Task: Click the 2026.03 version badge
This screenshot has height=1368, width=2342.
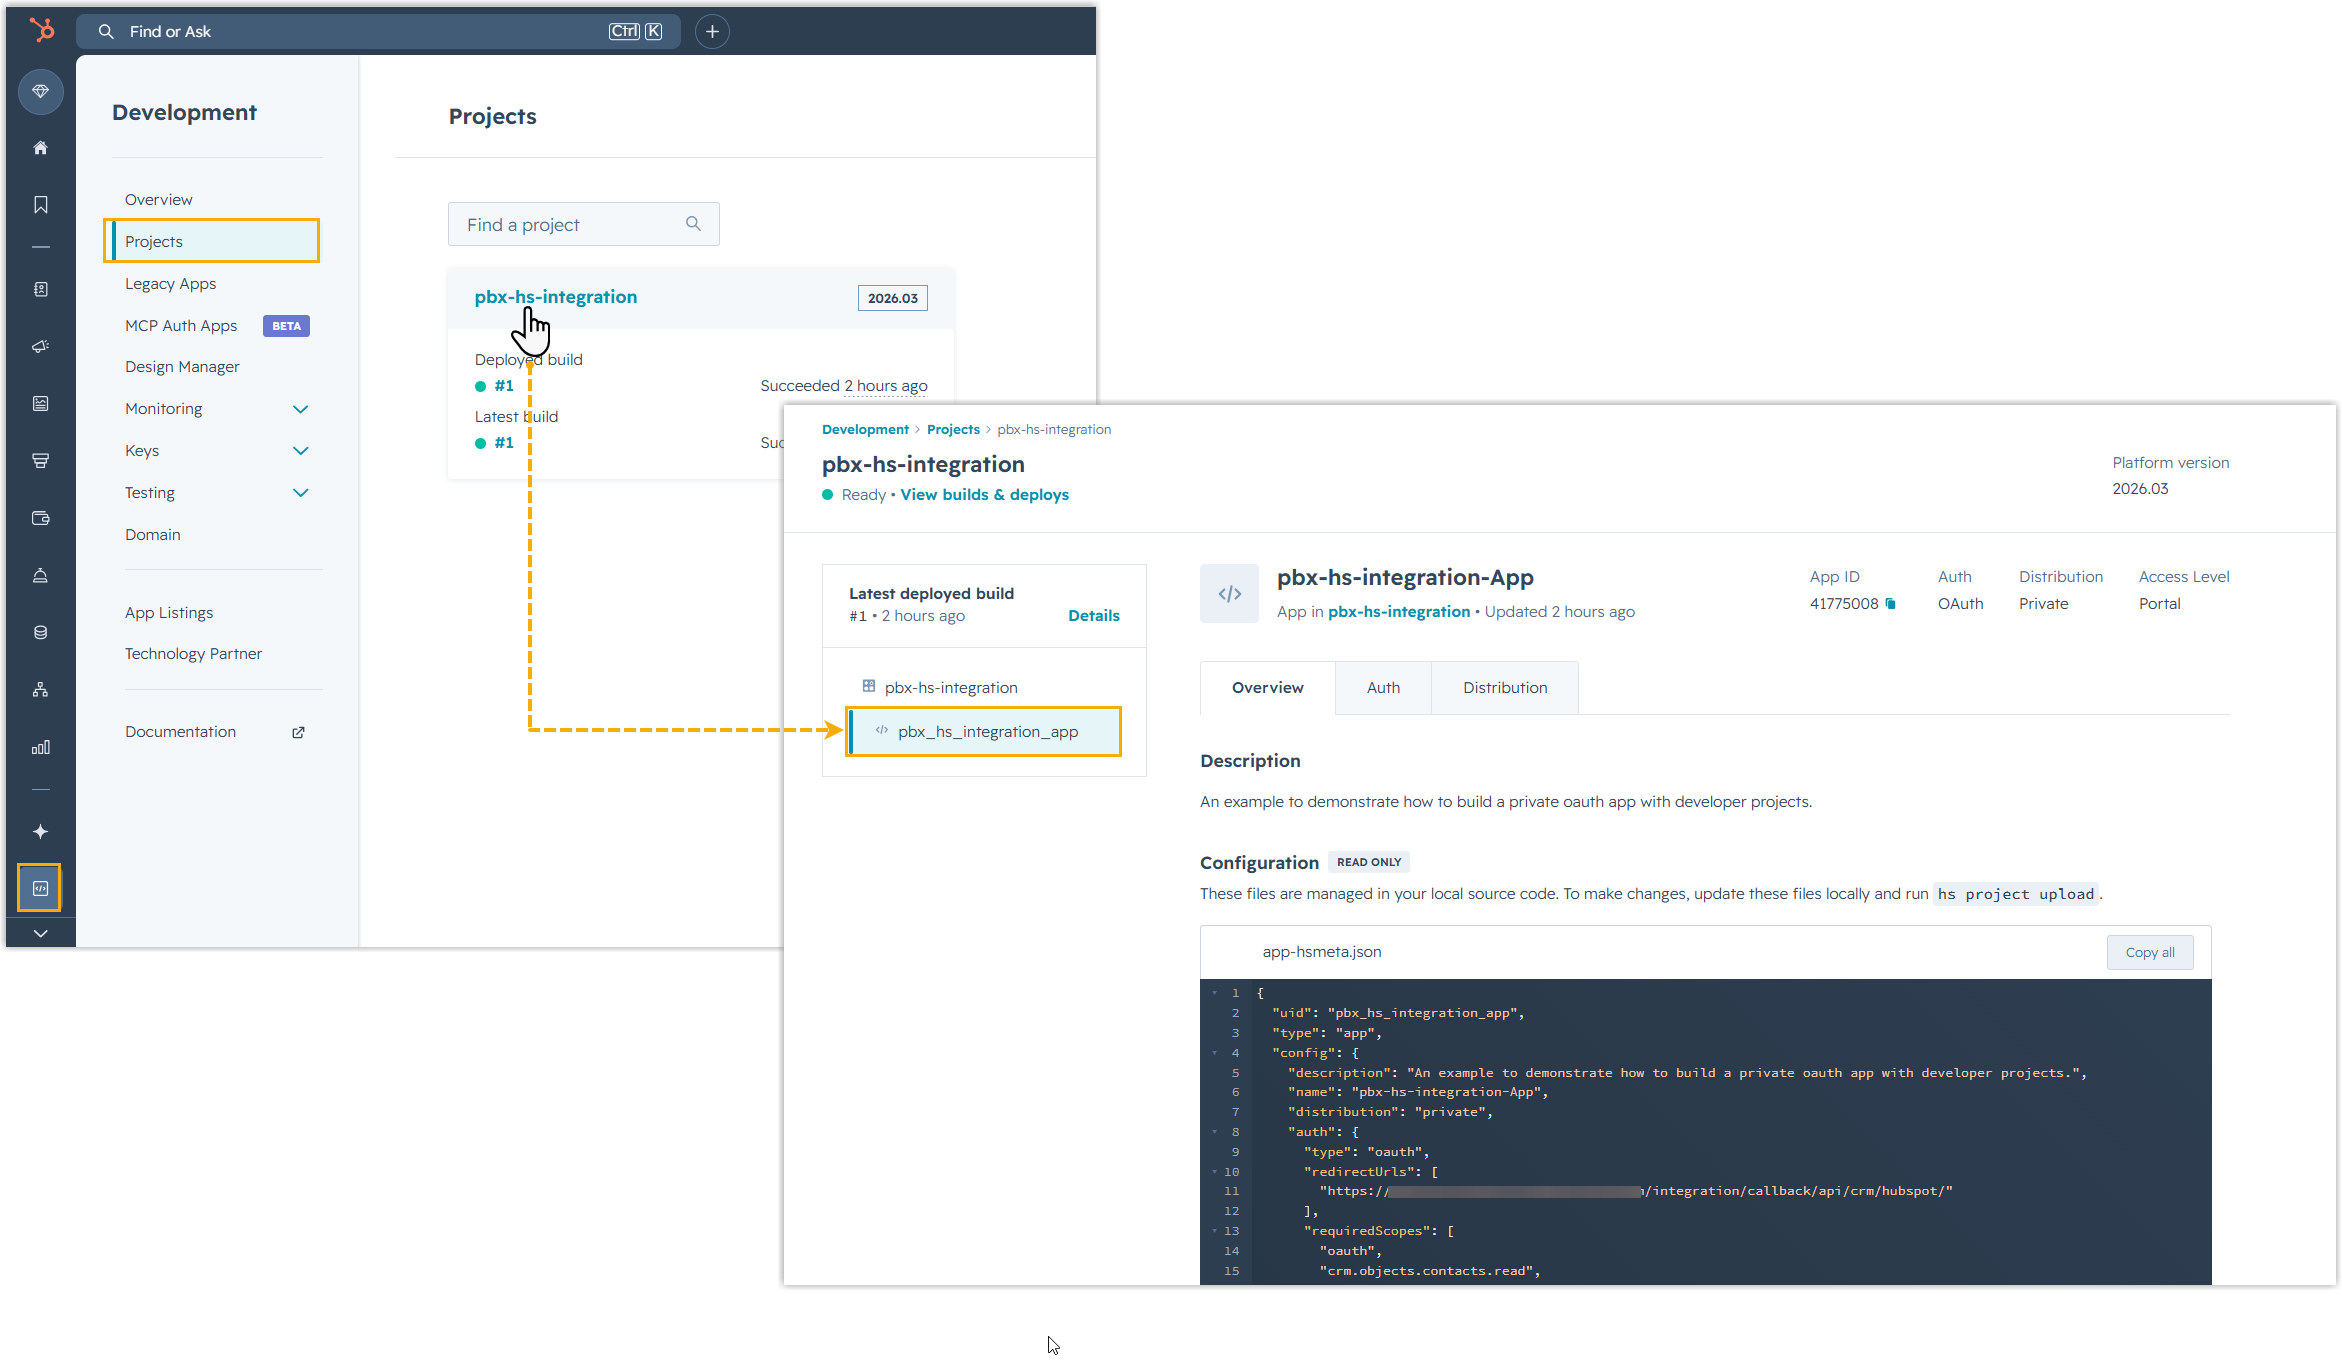Action: [892, 298]
